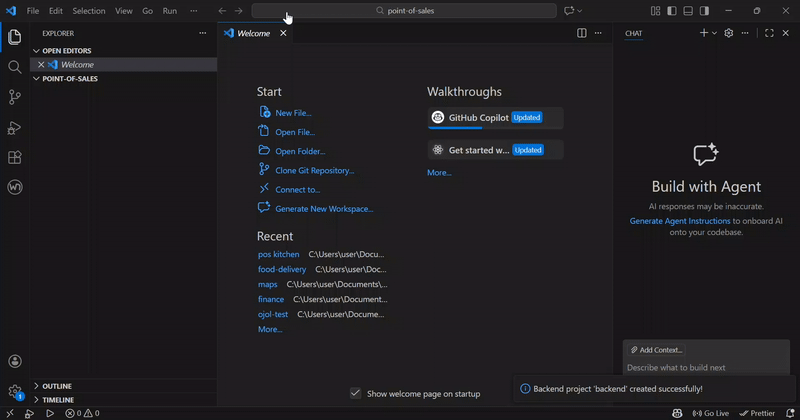Close the Chat panel
This screenshot has height=420, width=800.
[786, 33]
